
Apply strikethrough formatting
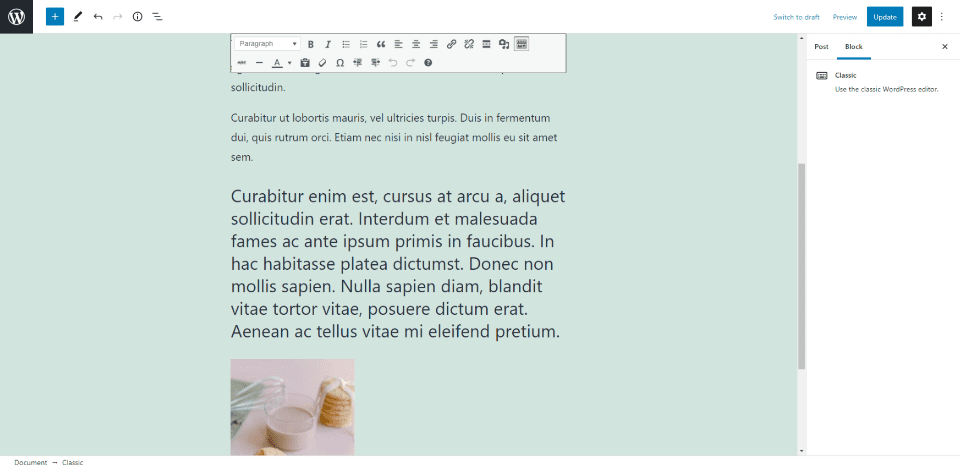click(242, 62)
